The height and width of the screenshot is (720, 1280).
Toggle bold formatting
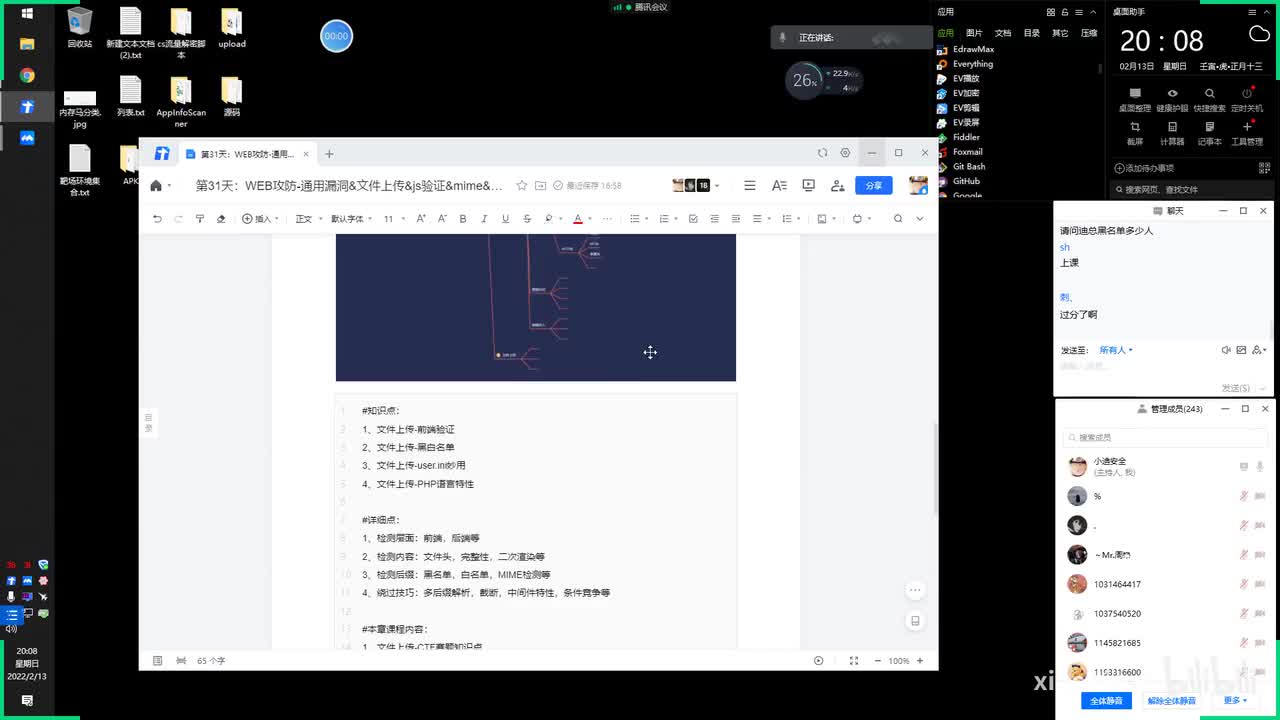click(463, 219)
